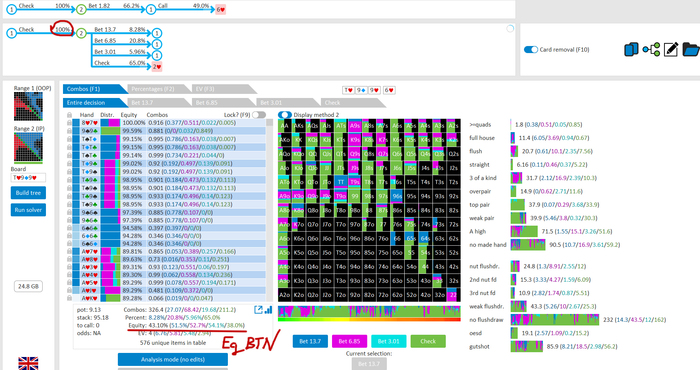The image size is (700, 370).
Task: Switch off Display method 2 toggle
Action: [x=285, y=115]
